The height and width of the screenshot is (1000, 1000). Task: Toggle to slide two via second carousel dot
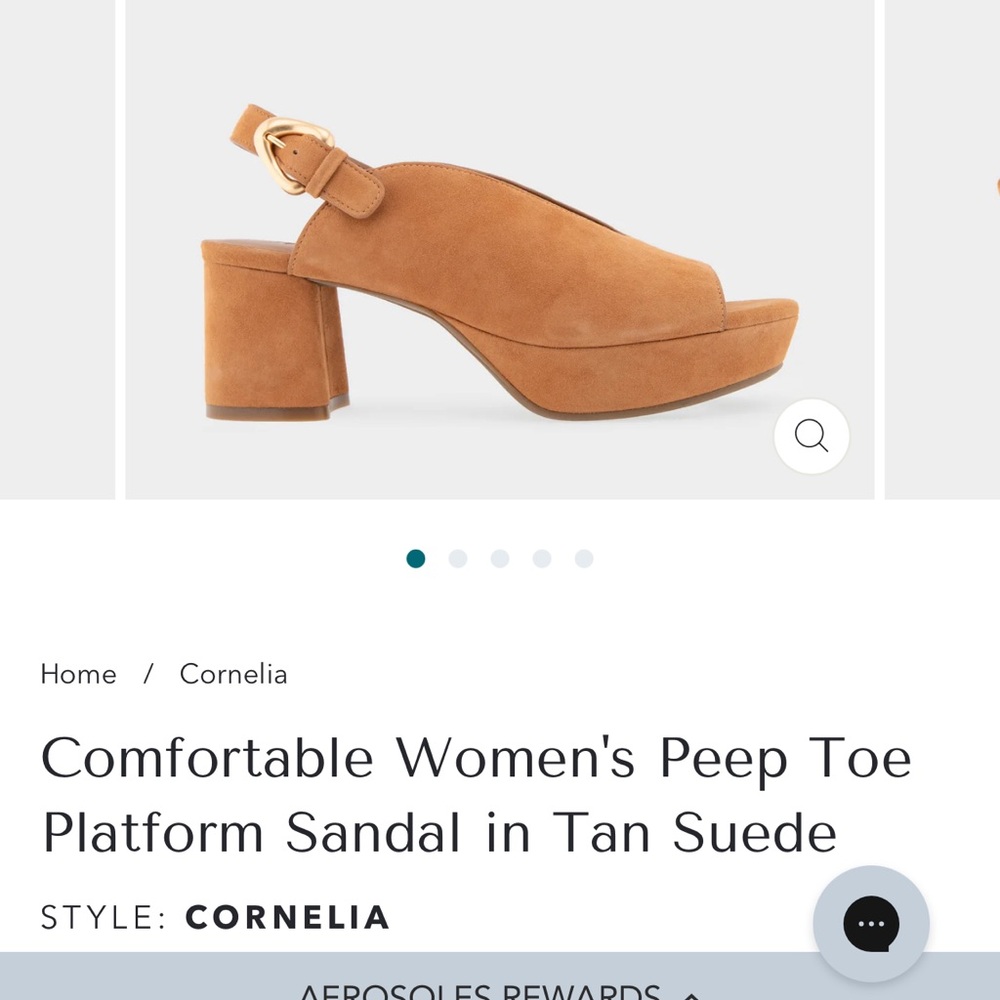click(x=458, y=559)
